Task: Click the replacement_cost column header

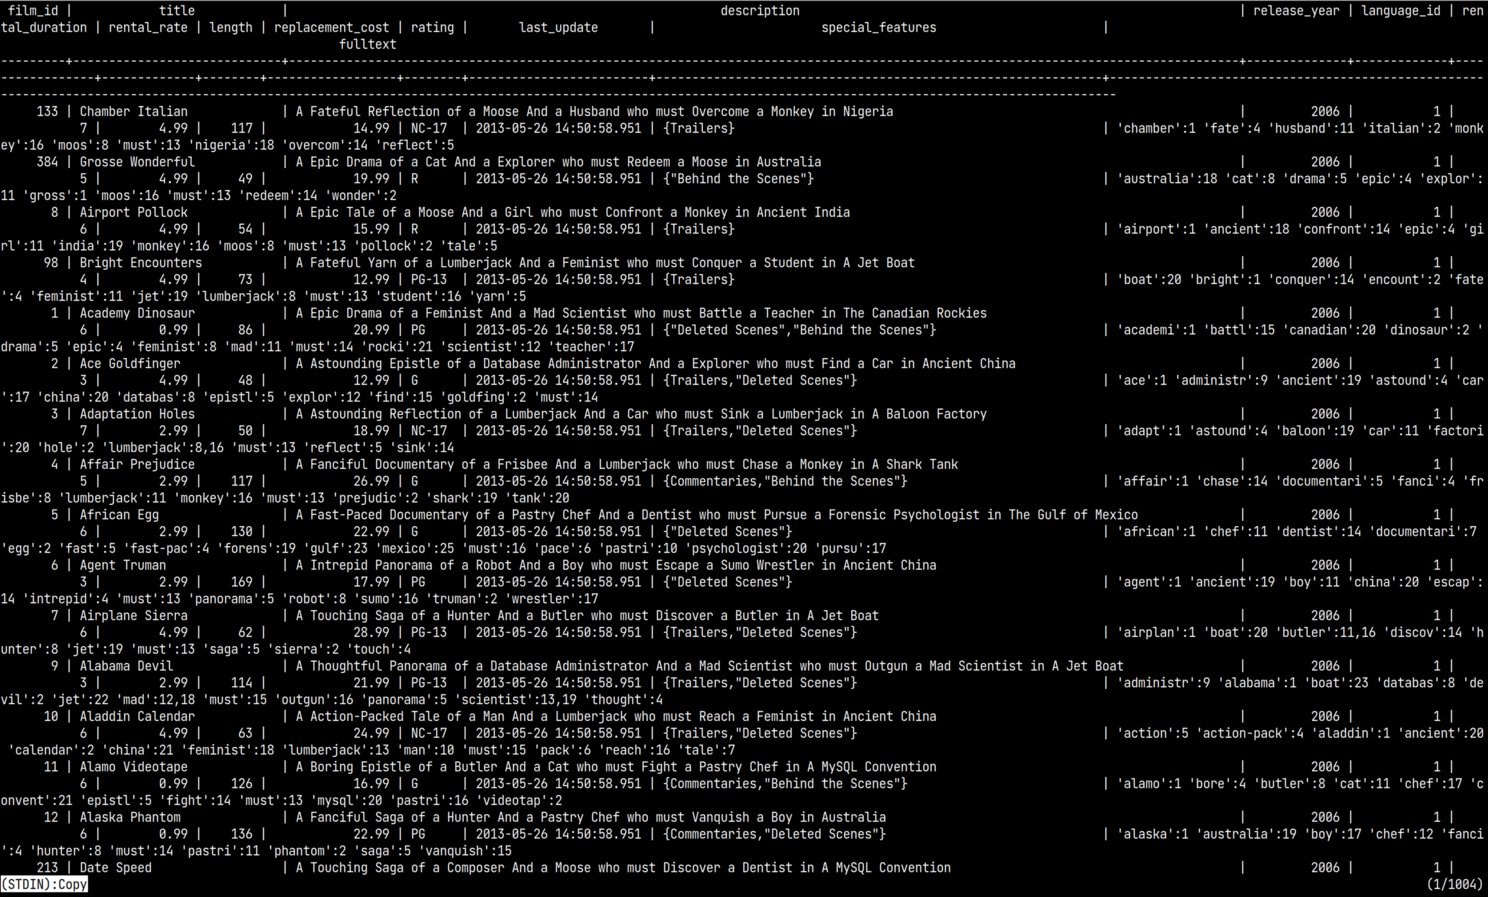Action: point(332,28)
